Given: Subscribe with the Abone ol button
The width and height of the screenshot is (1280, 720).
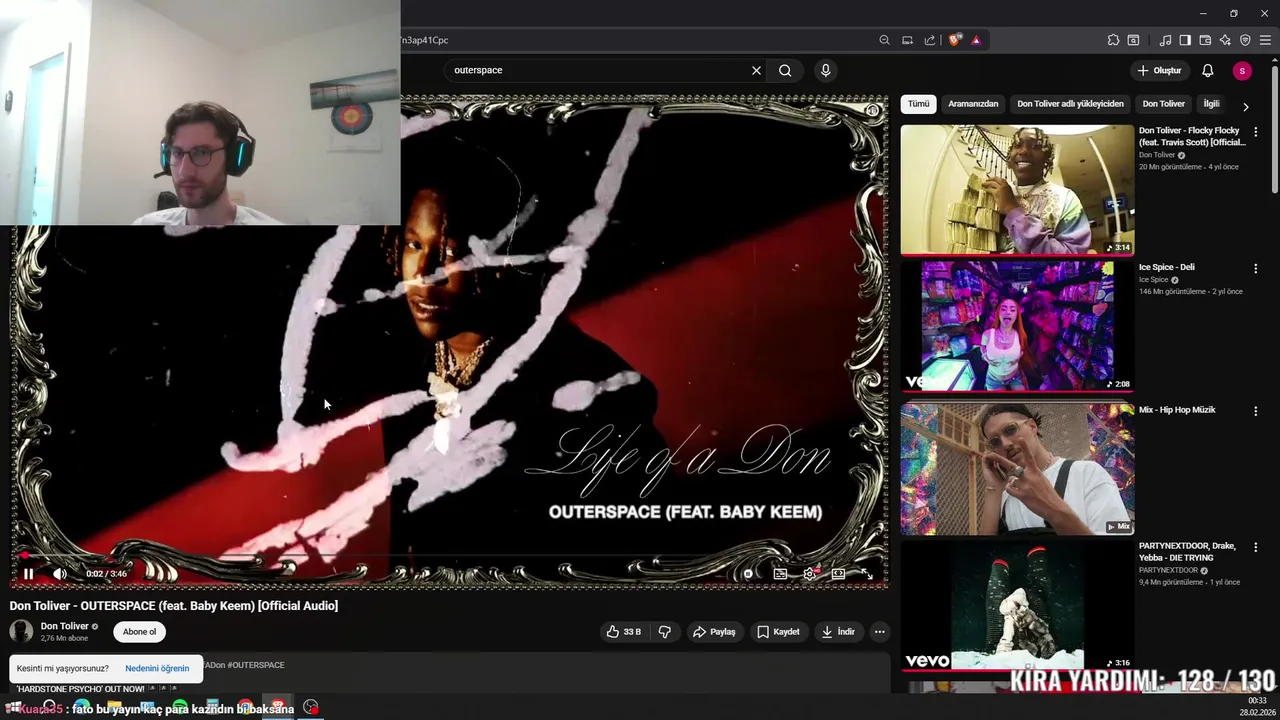Looking at the screenshot, I should pyautogui.click(x=139, y=632).
